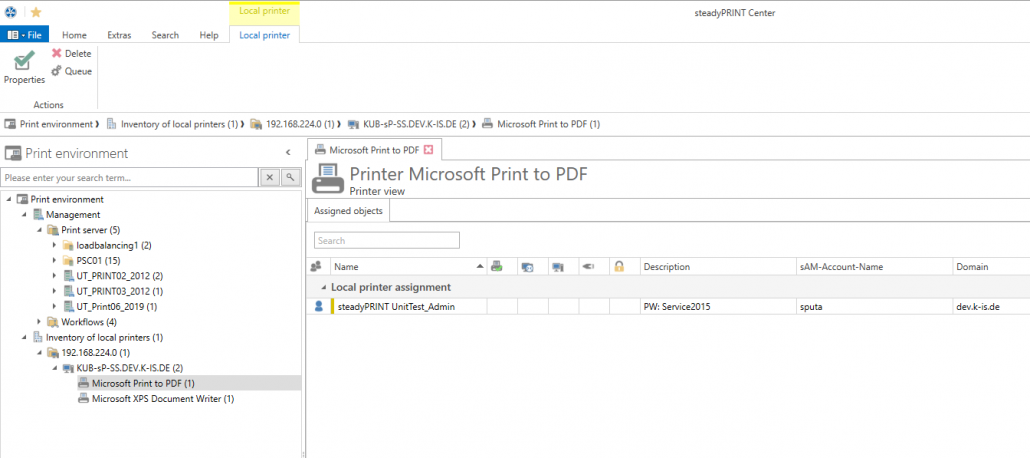1030x458 pixels.
Task: Expand the UT_PRINT02_2012 (2) node
Action: [55, 275]
